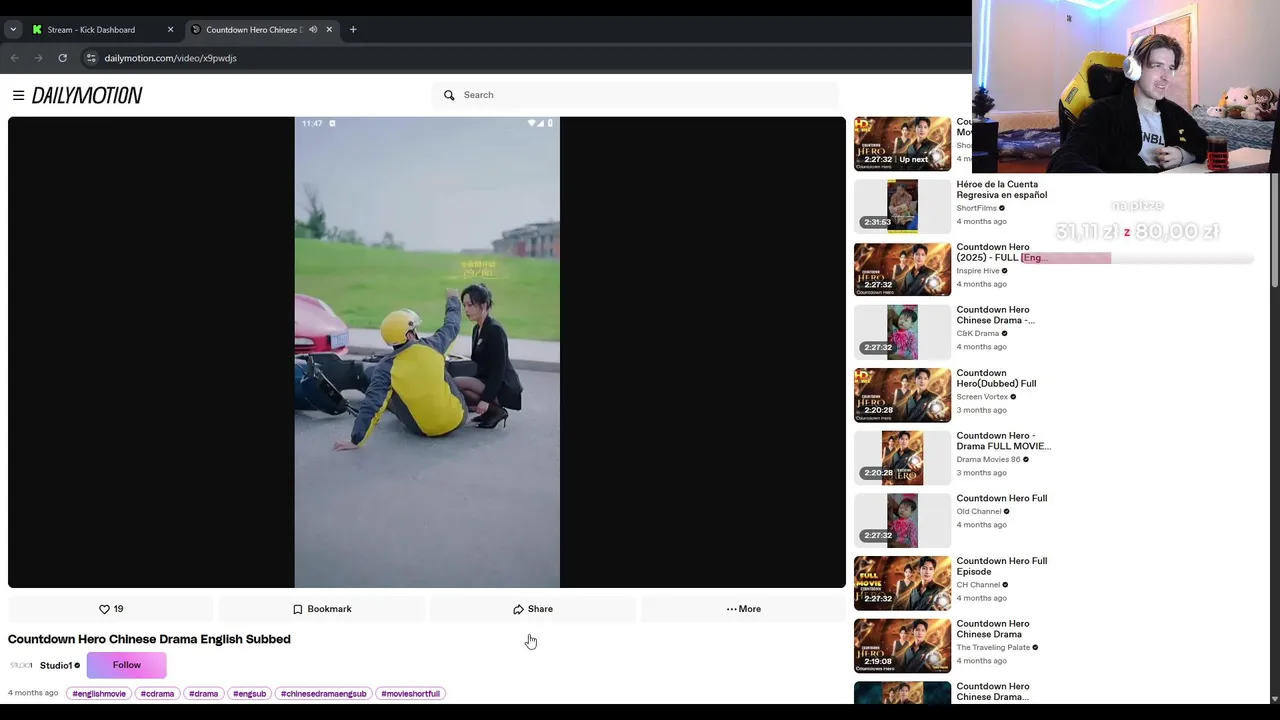The width and height of the screenshot is (1280, 720).
Task: Open The Traveling Palate video thumbnail
Action: tap(902, 646)
